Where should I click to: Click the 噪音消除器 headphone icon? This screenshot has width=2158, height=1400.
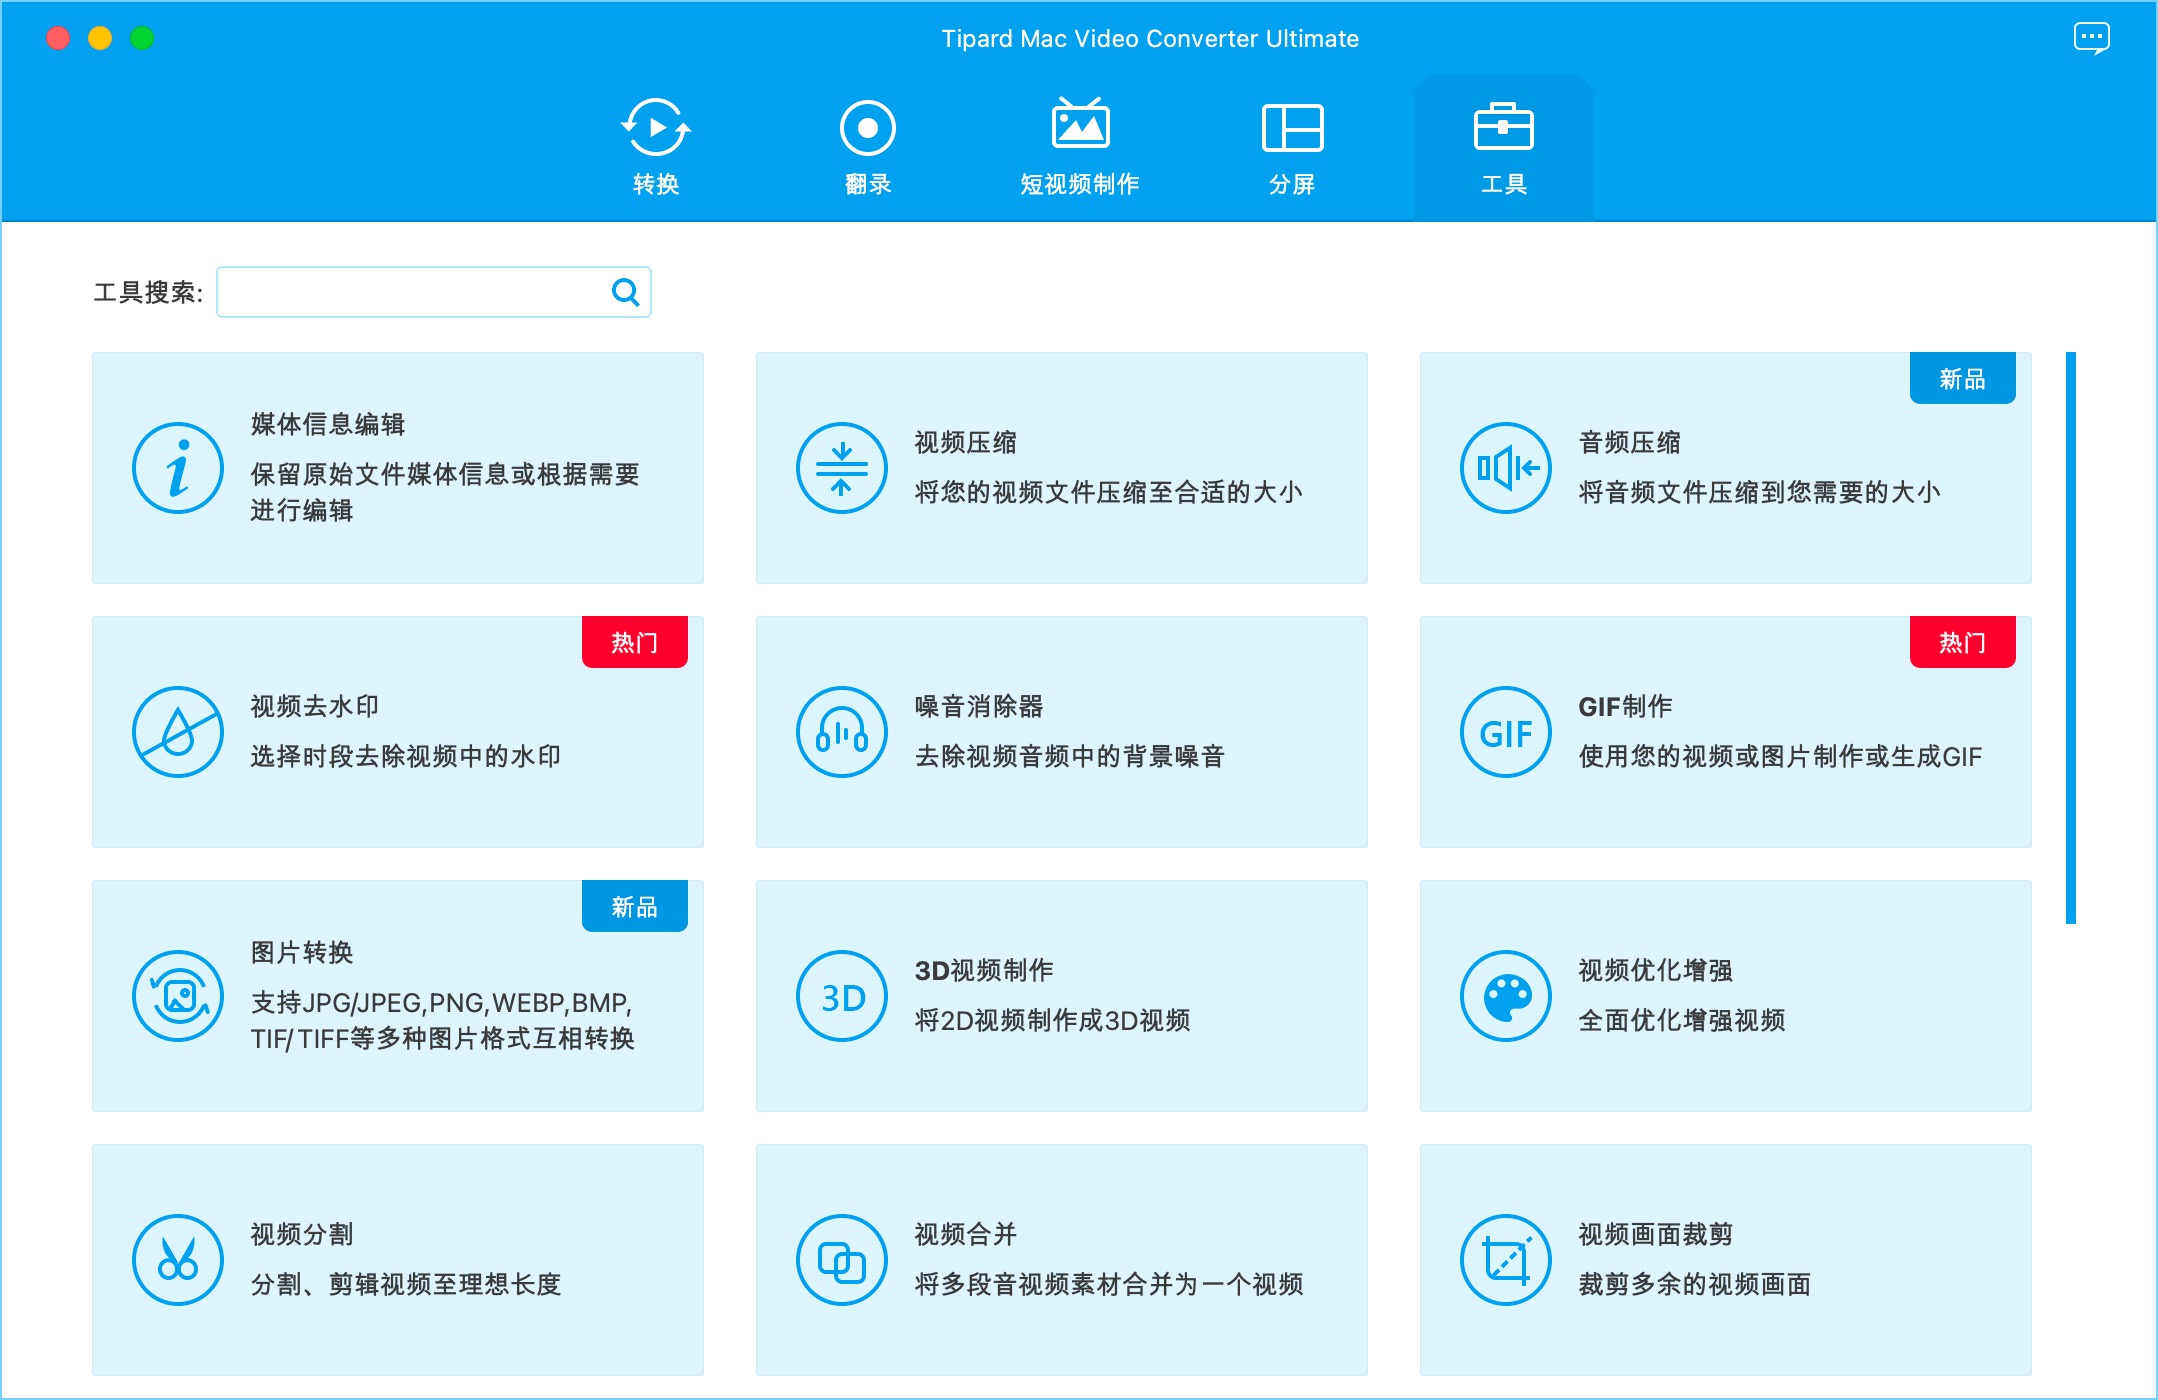[x=842, y=732]
